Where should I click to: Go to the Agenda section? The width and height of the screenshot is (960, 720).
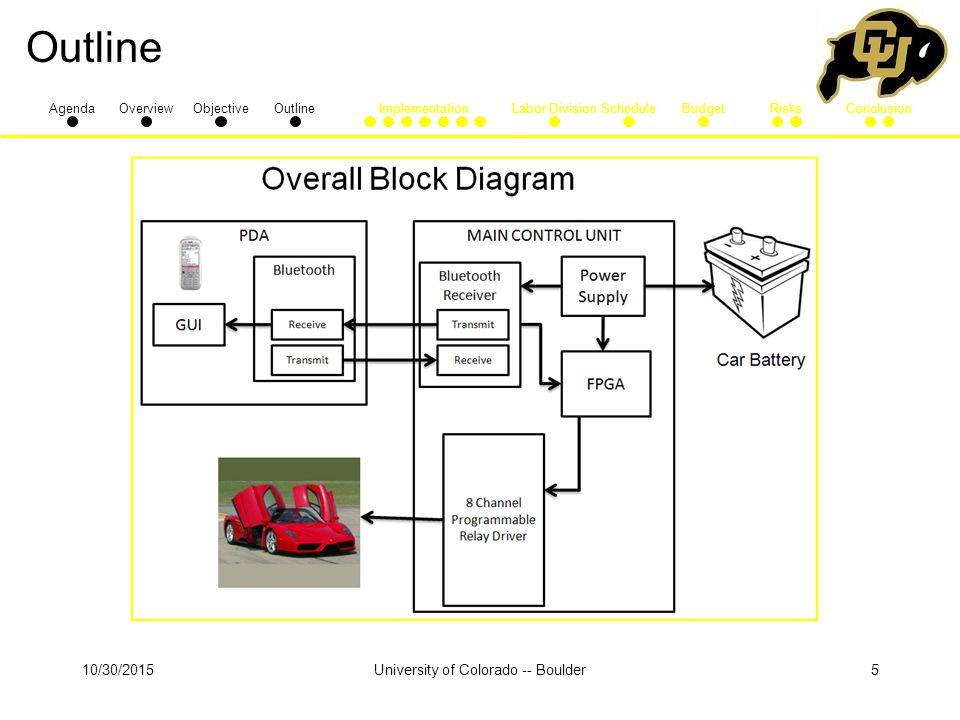[x=72, y=108]
